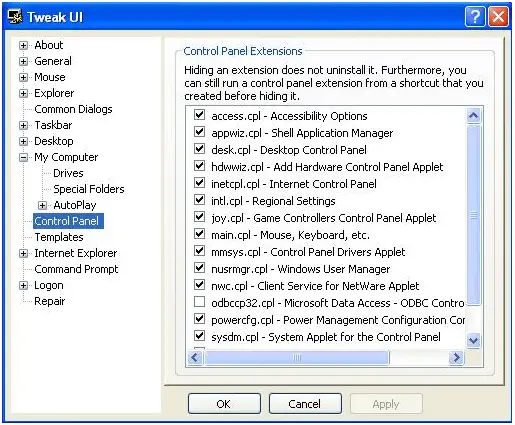
Task: Select Logon in the tree
Action: pos(49,285)
